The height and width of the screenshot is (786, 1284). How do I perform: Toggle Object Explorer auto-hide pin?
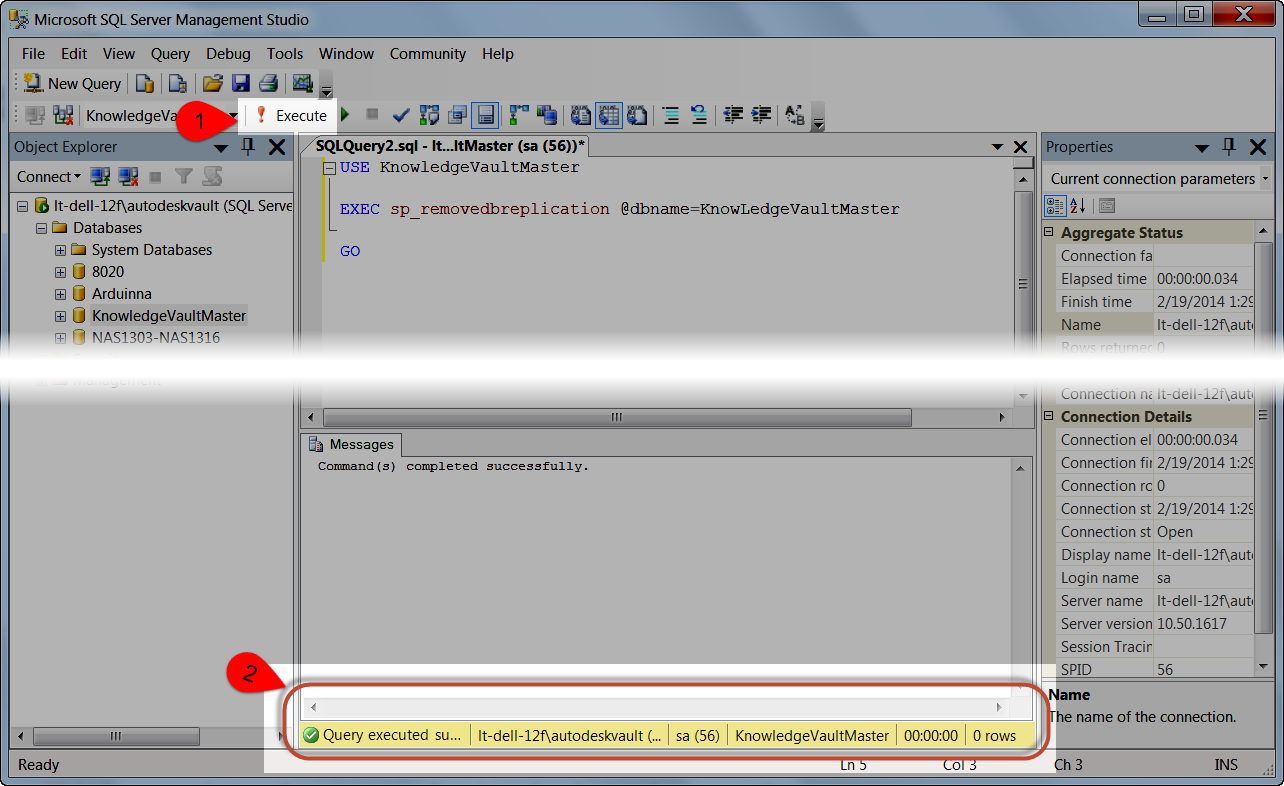(x=249, y=147)
